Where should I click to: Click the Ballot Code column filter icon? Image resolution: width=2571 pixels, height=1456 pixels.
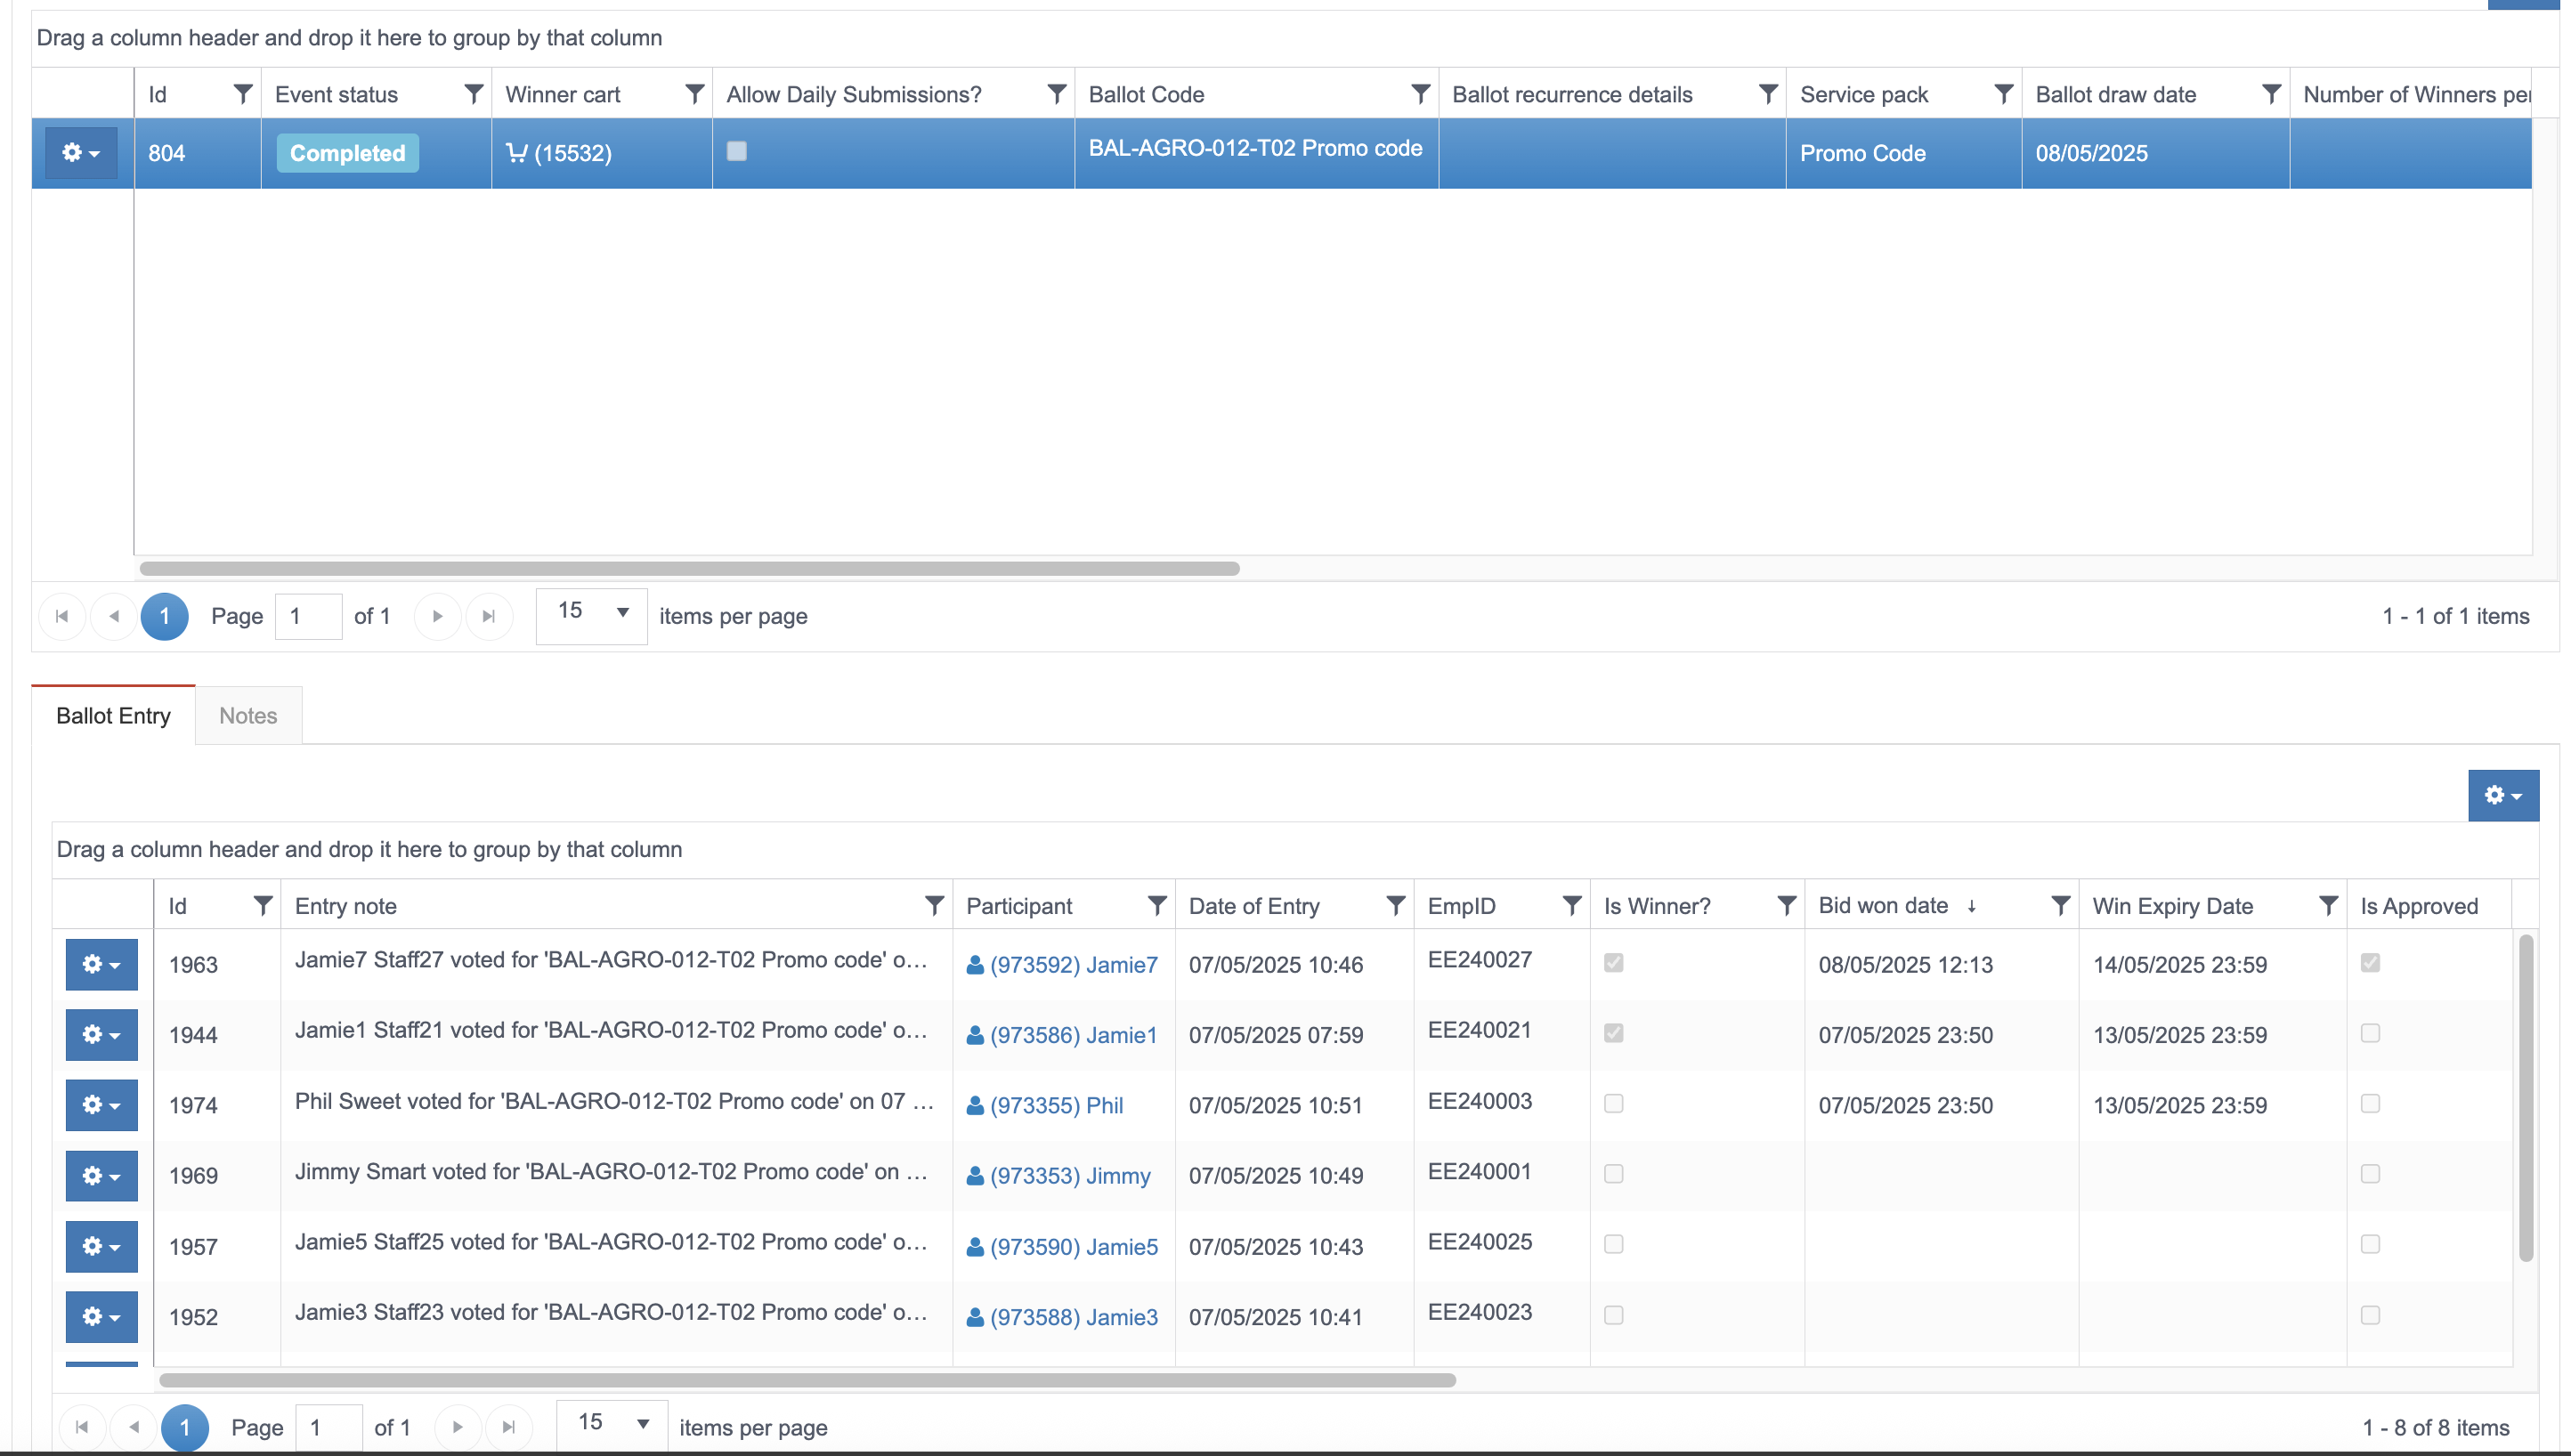pyautogui.click(x=1419, y=94)
